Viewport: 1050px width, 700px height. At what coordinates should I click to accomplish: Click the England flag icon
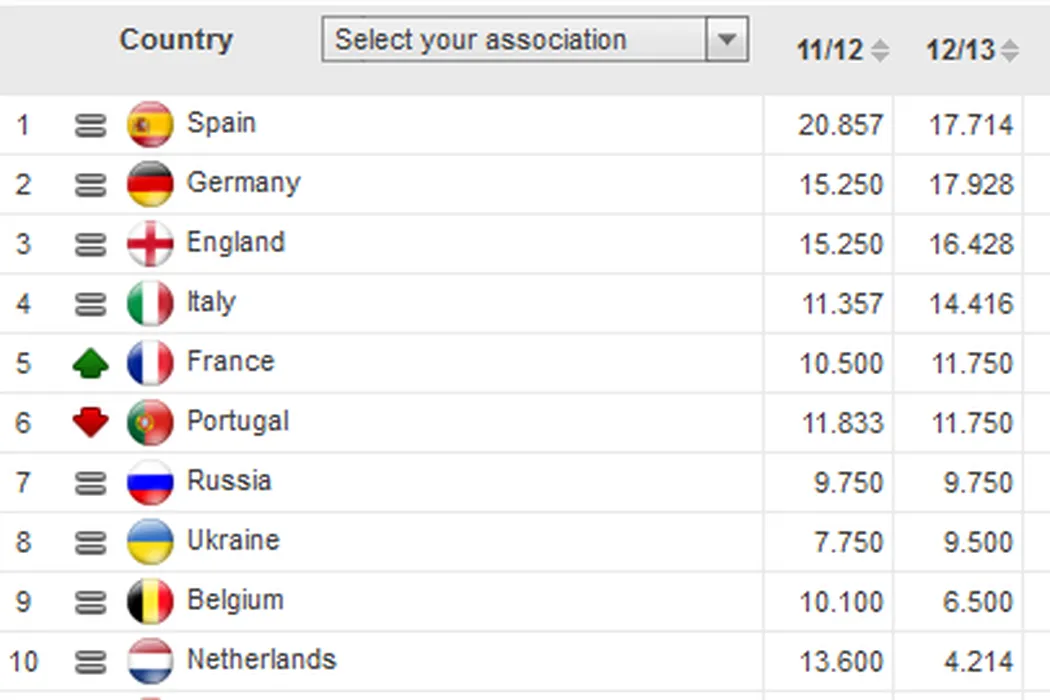pos(150,244)
